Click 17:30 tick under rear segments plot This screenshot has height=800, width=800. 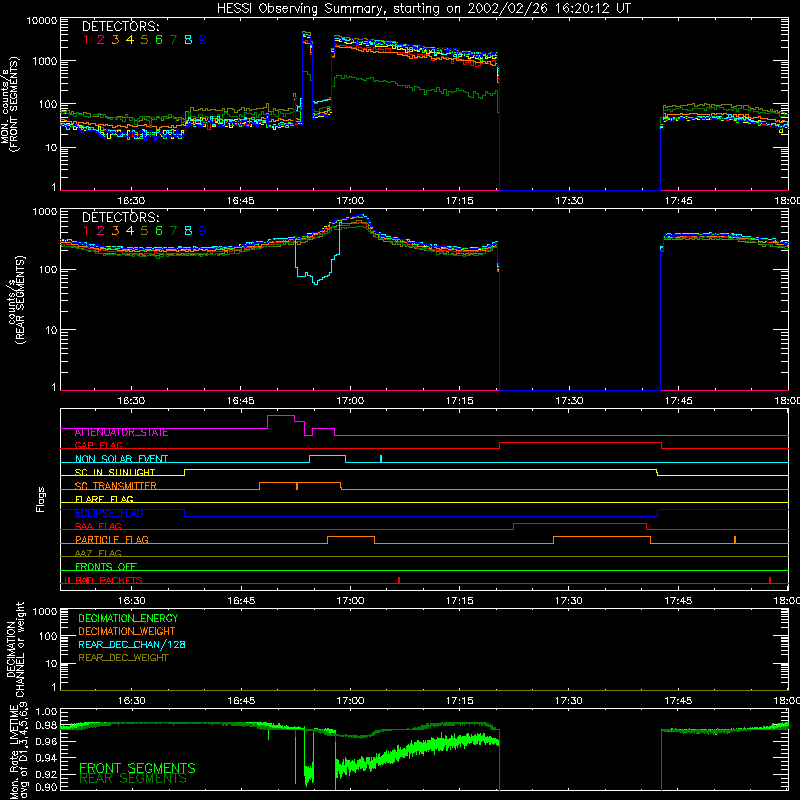click(x=569, y=401)
